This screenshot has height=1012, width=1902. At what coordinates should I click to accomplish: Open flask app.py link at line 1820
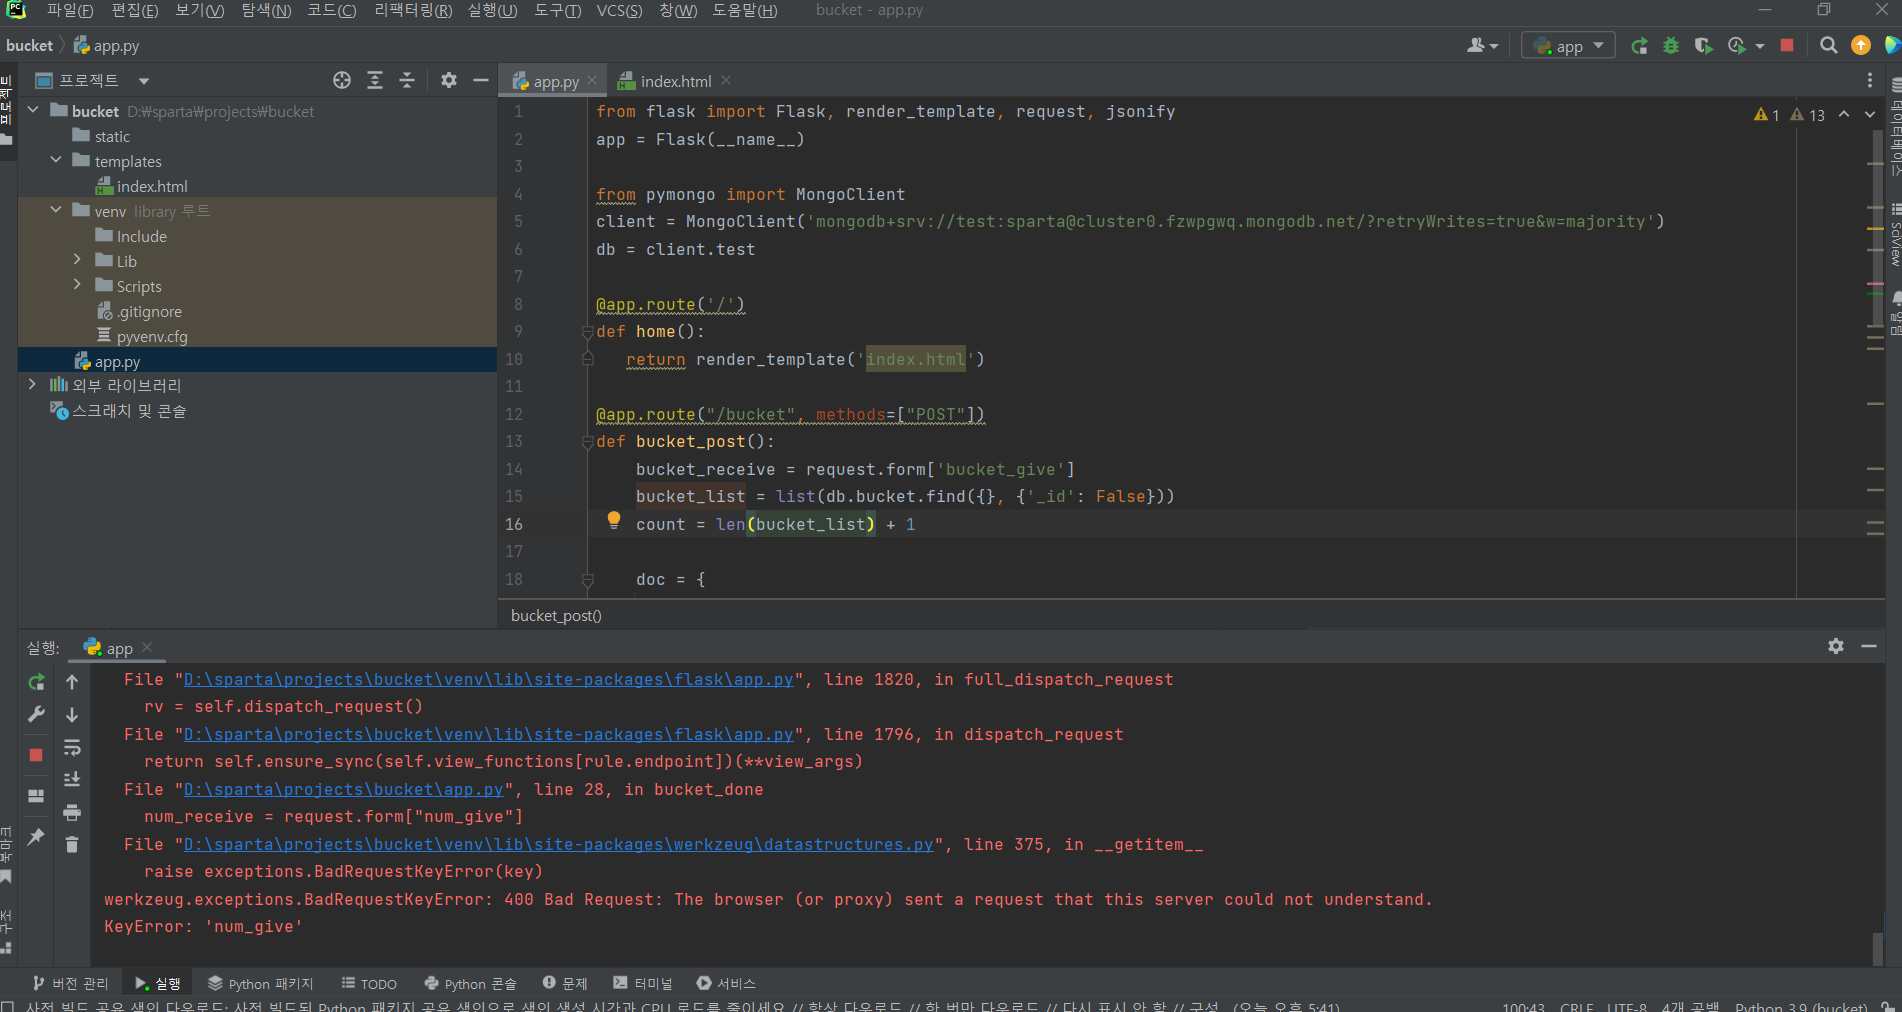tap(488, 680)
